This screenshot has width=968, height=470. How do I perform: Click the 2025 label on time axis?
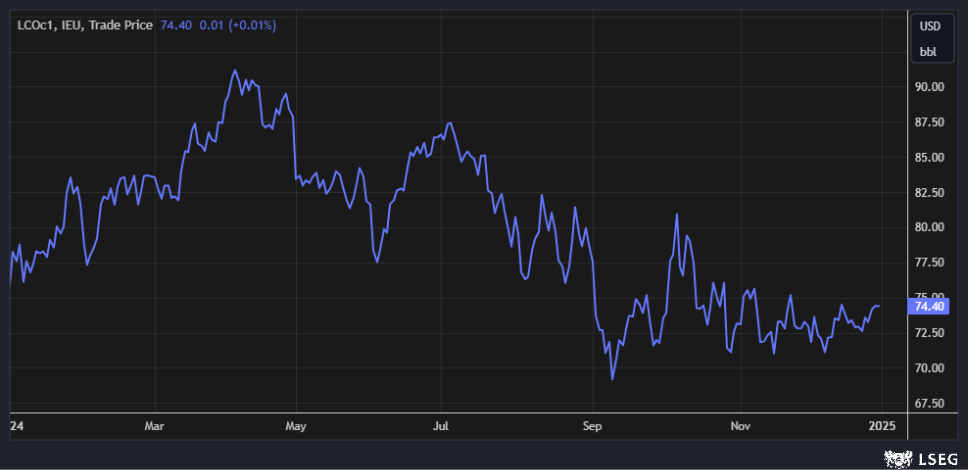point(882,426)
